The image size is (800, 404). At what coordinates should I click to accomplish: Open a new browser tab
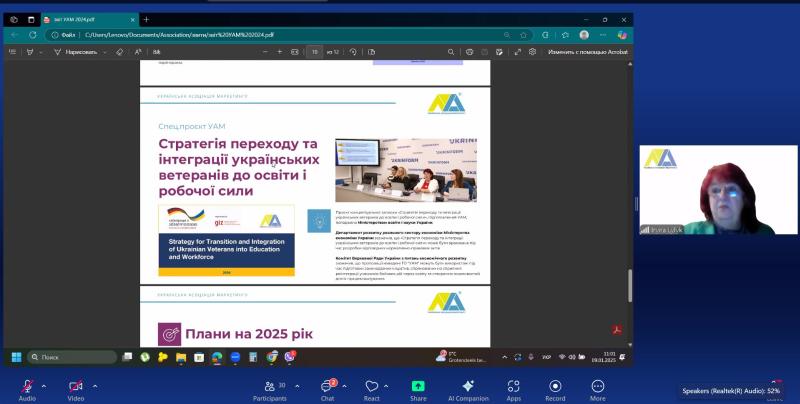coord(146,19)
